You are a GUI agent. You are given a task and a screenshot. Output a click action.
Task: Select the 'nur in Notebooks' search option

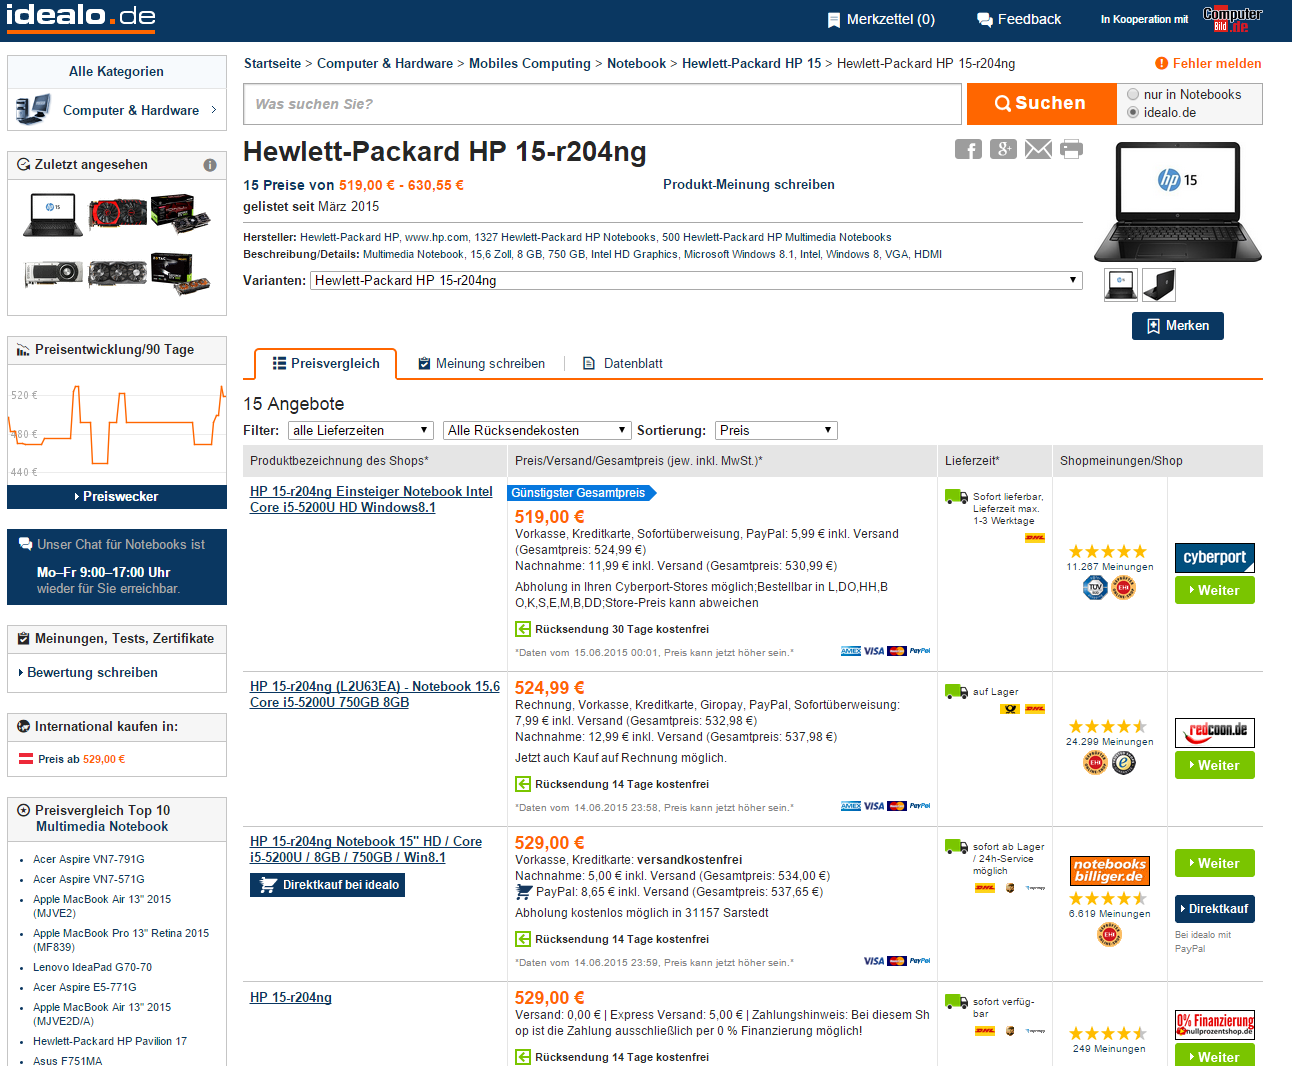click(x=1133, y=94)
